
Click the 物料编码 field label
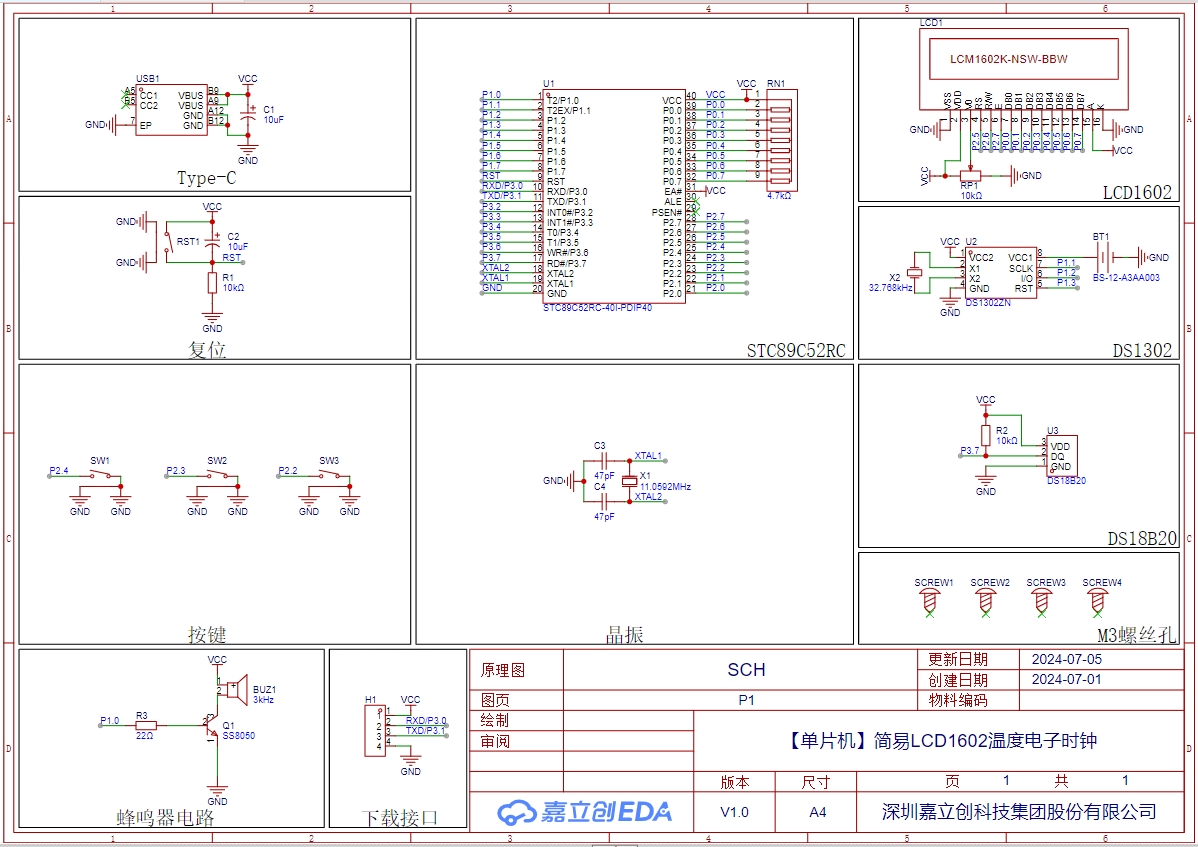tap(958, 700)
